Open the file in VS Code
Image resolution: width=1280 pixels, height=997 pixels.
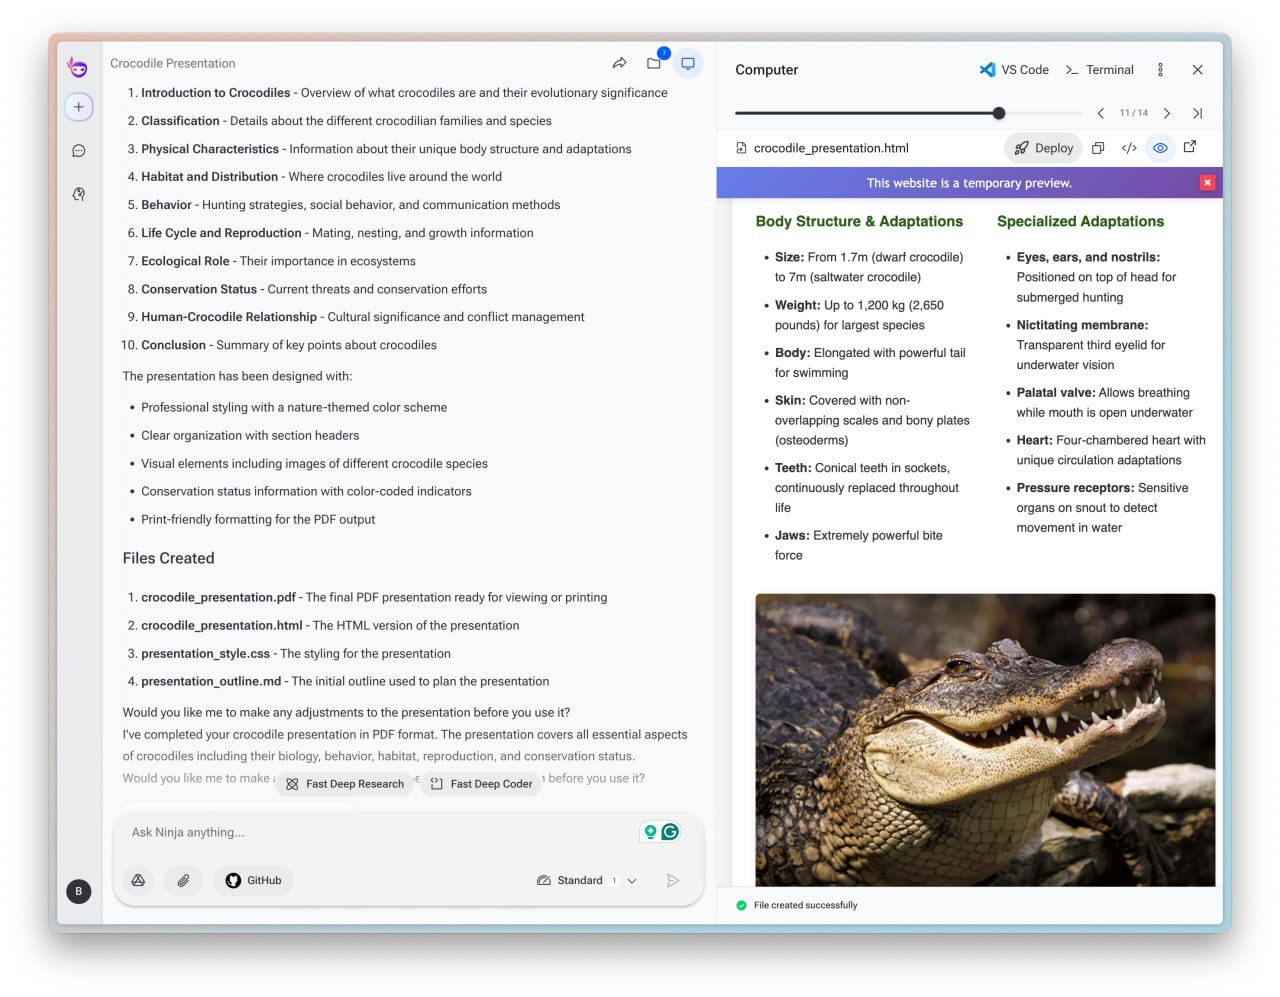(x=1016, y=69)
